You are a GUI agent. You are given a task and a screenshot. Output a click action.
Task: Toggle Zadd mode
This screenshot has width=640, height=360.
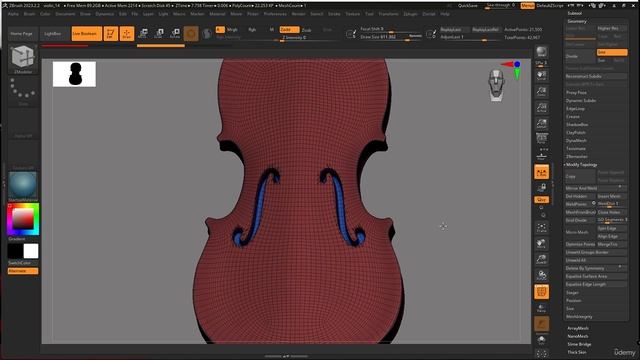[289, 30]
